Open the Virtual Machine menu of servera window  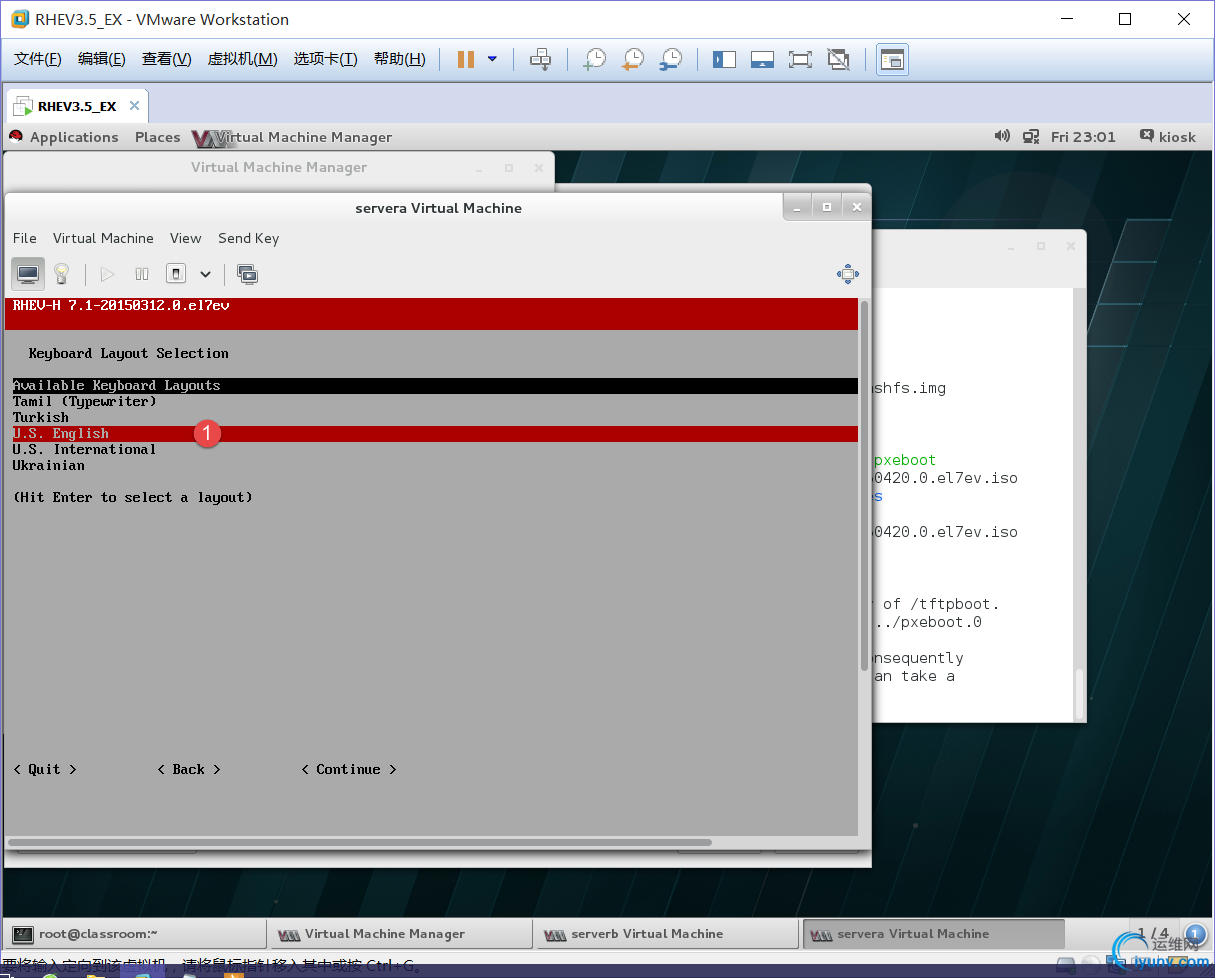click(103, 238)
